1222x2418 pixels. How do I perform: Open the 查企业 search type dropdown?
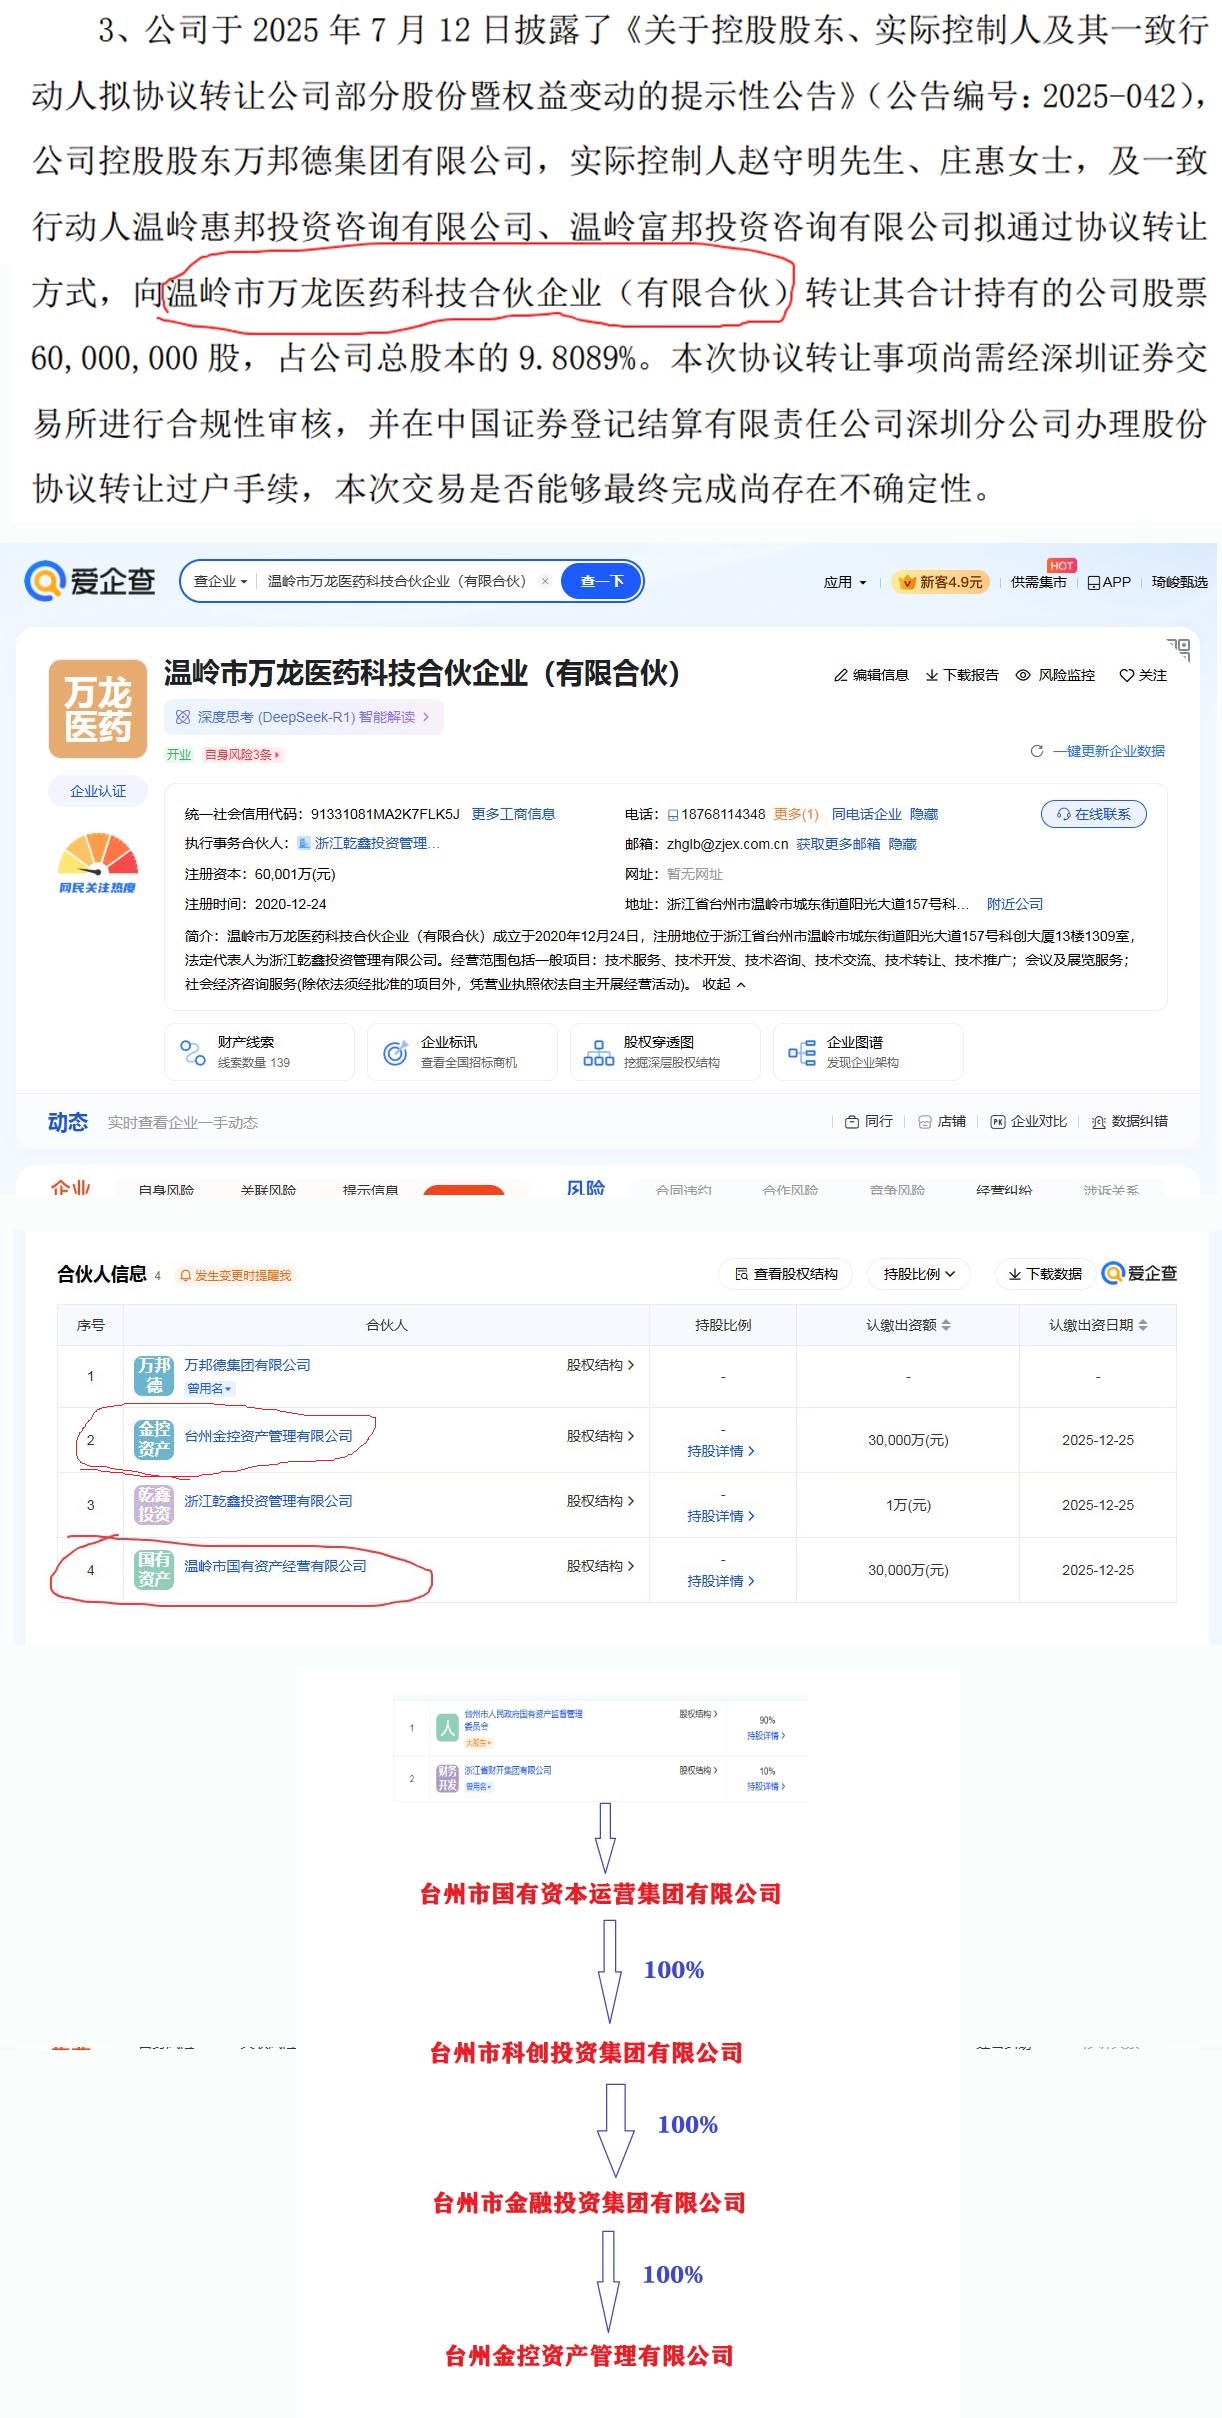(220, 581)
